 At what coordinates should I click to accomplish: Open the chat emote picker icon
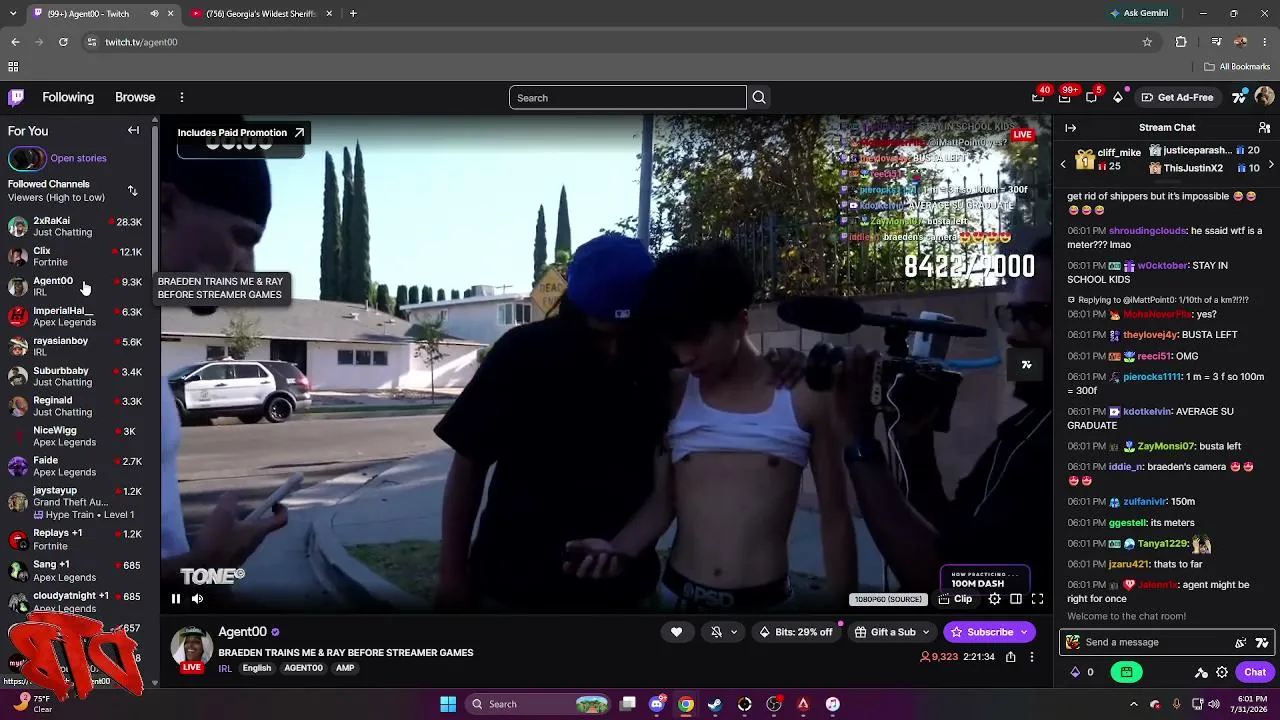coord(1241,642)
